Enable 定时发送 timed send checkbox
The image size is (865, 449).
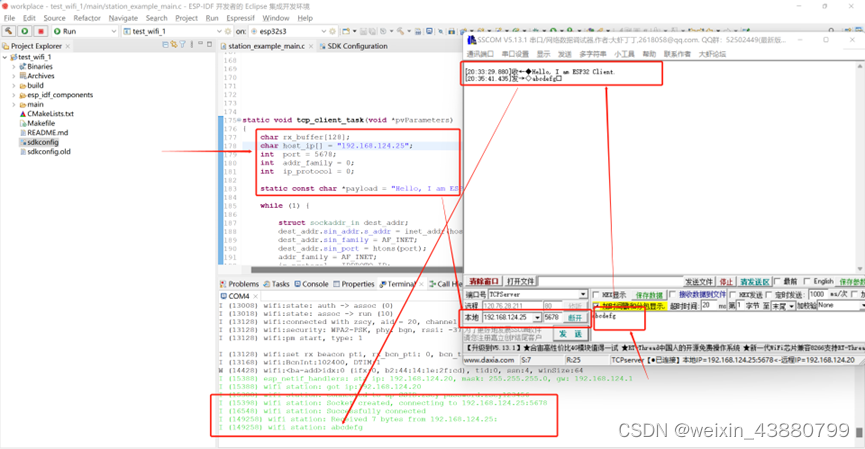[x=768, y=295]
